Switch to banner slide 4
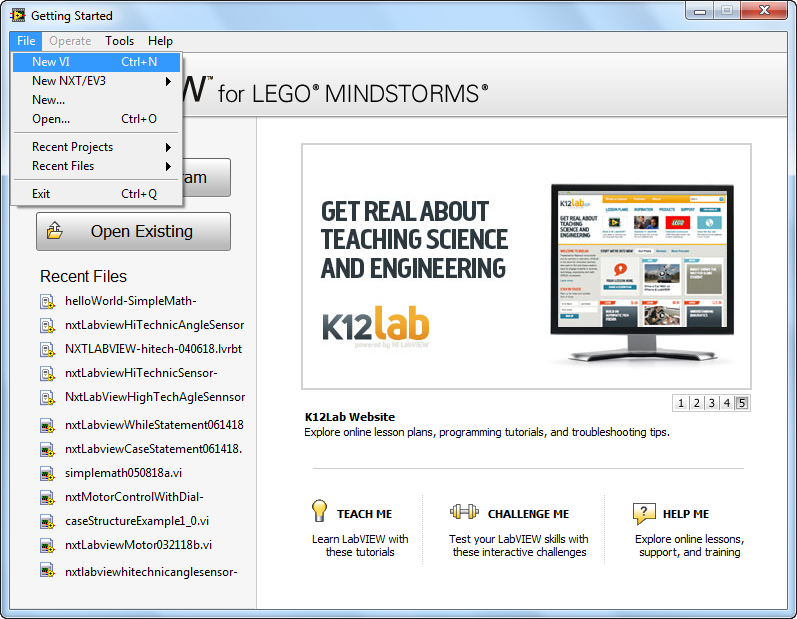Image resolution: width=797 pixels, height=619 pixels. pyautogui.click(x=727, y=403)
